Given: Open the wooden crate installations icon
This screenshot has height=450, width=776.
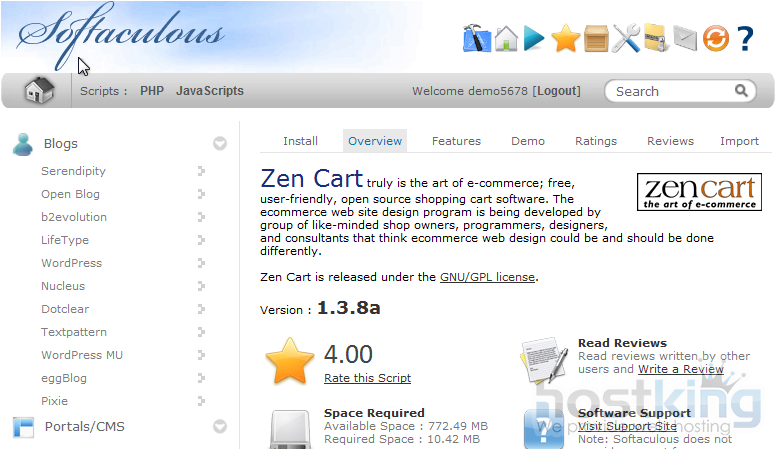Looking at the screenshot, I should [597, 39].
